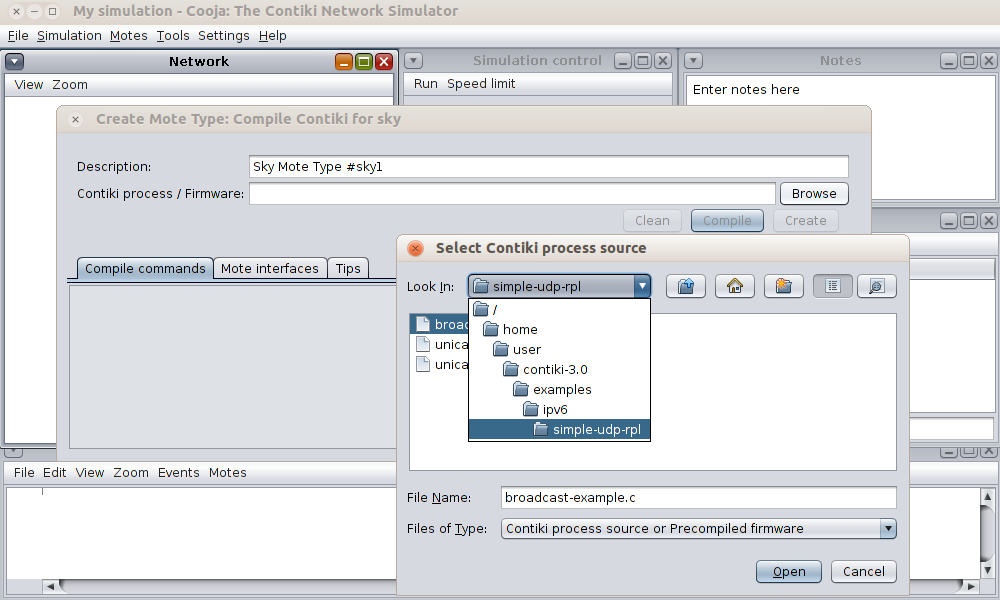
Task: Open the Files of Type dropdown
Action: [698, 529]
